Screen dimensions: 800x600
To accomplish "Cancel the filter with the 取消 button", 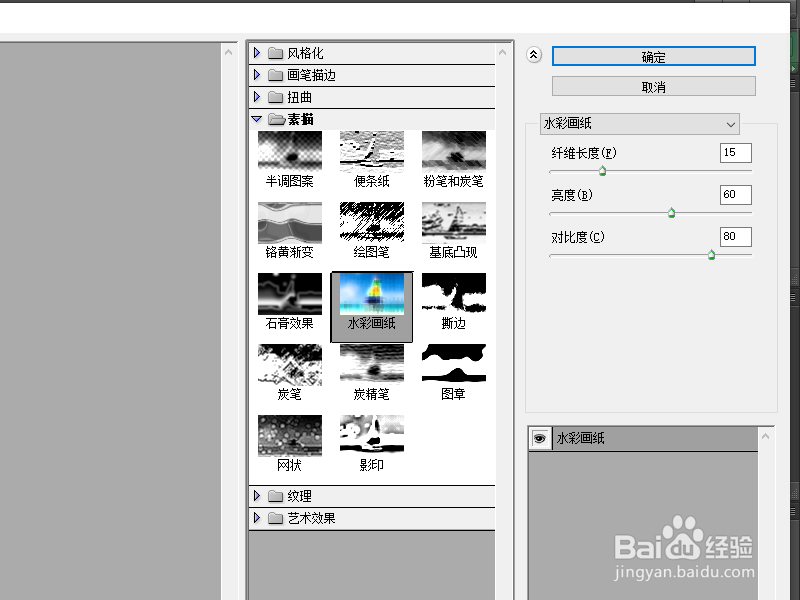I will [653, 86].
